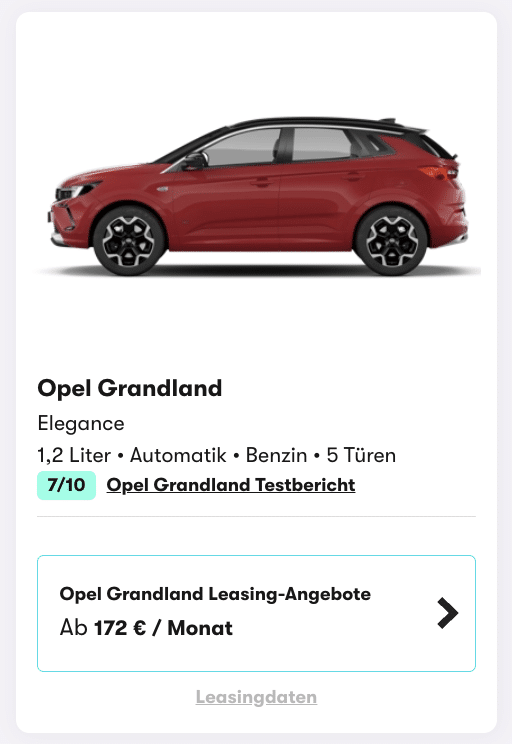Select the red Opel Grandland car image
Screen dimensions: 512x744
click(259, 196)
